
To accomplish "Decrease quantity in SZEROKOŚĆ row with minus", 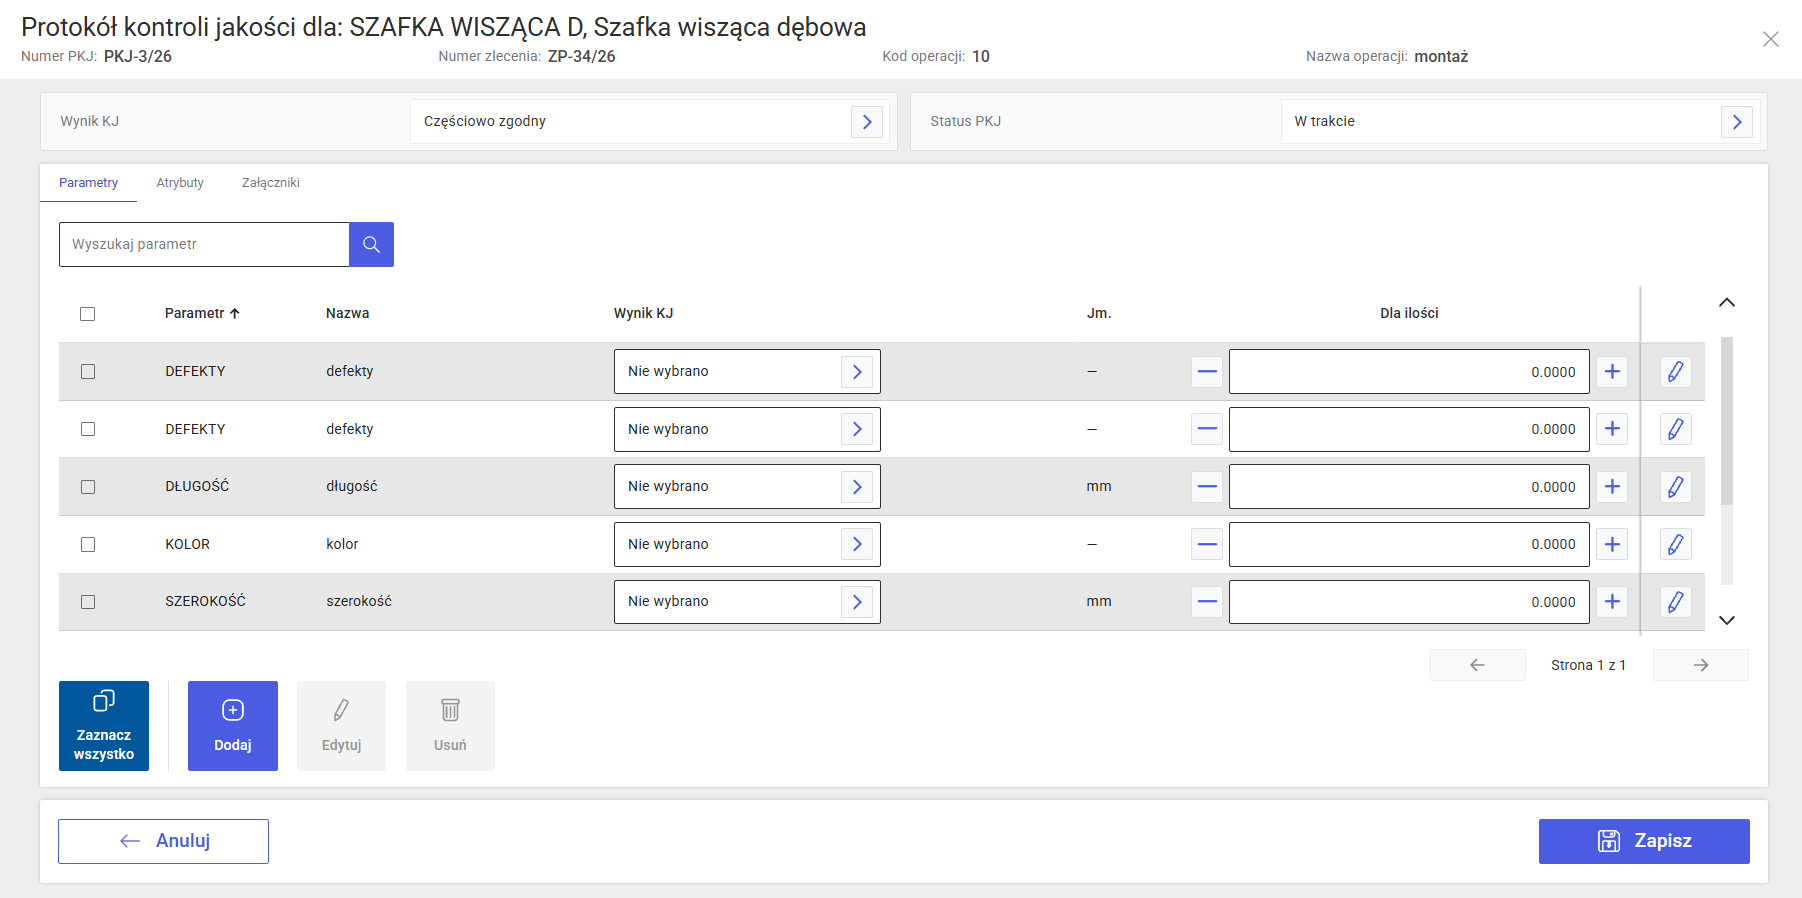I will (1207, 602).
